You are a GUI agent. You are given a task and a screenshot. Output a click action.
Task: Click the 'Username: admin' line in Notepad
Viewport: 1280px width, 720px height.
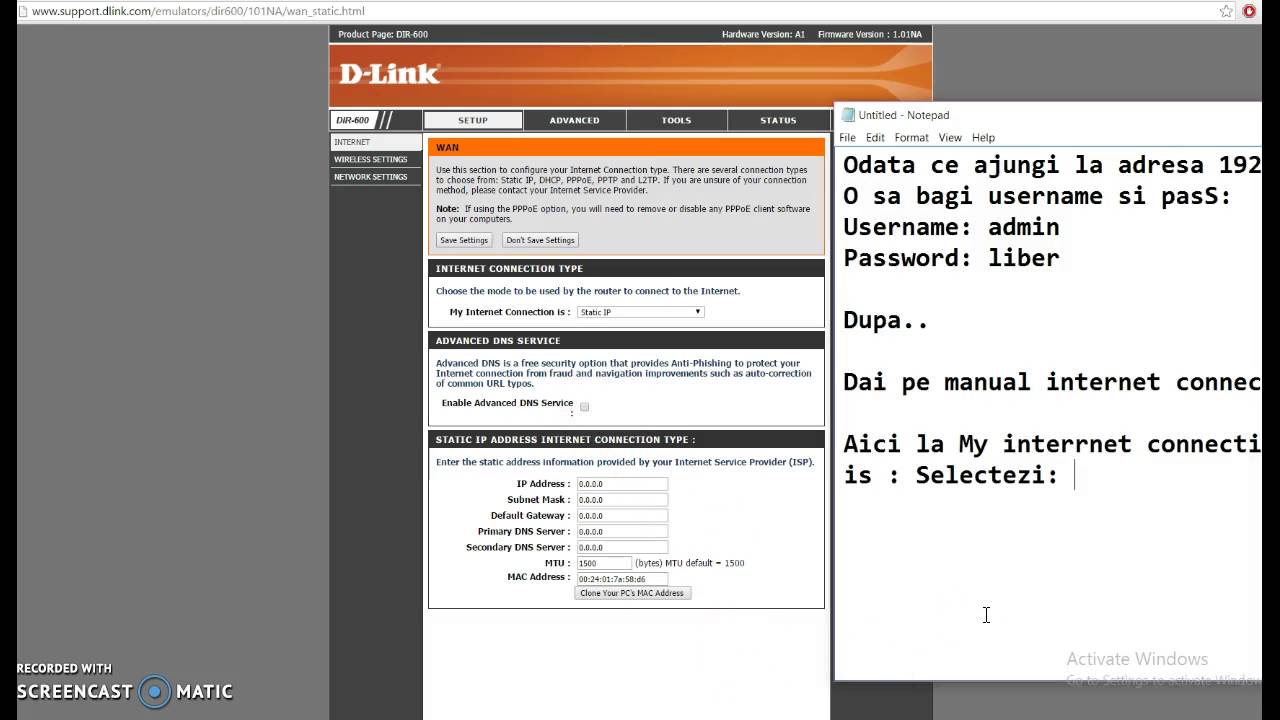951,227
